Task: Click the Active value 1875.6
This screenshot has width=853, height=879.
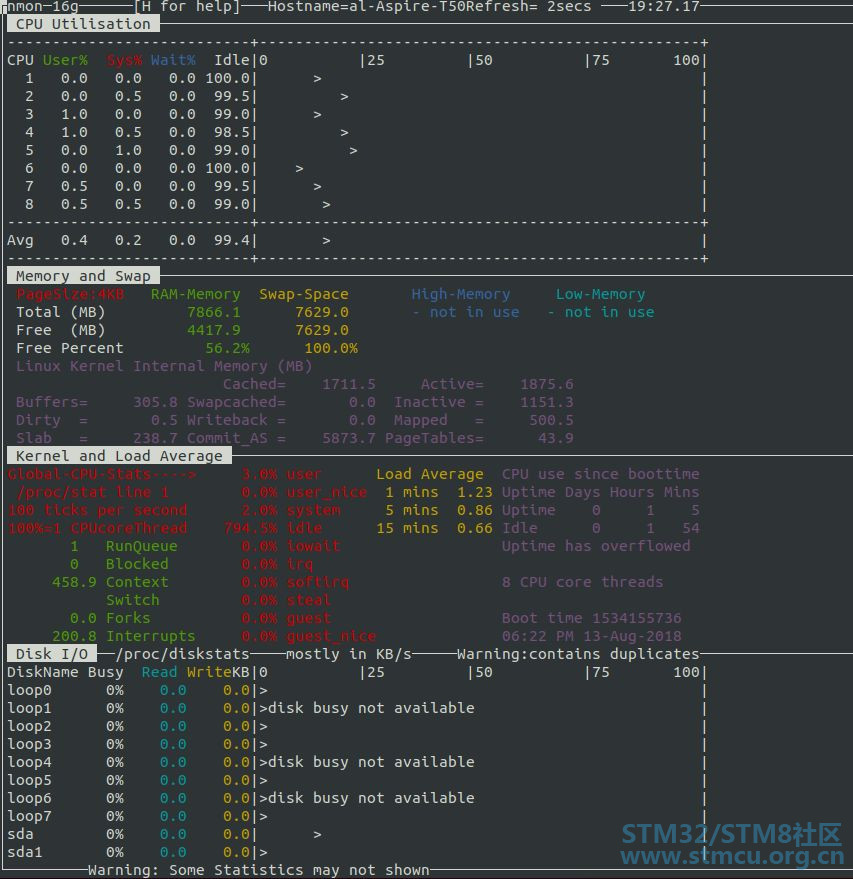Action: coord(546,384)
